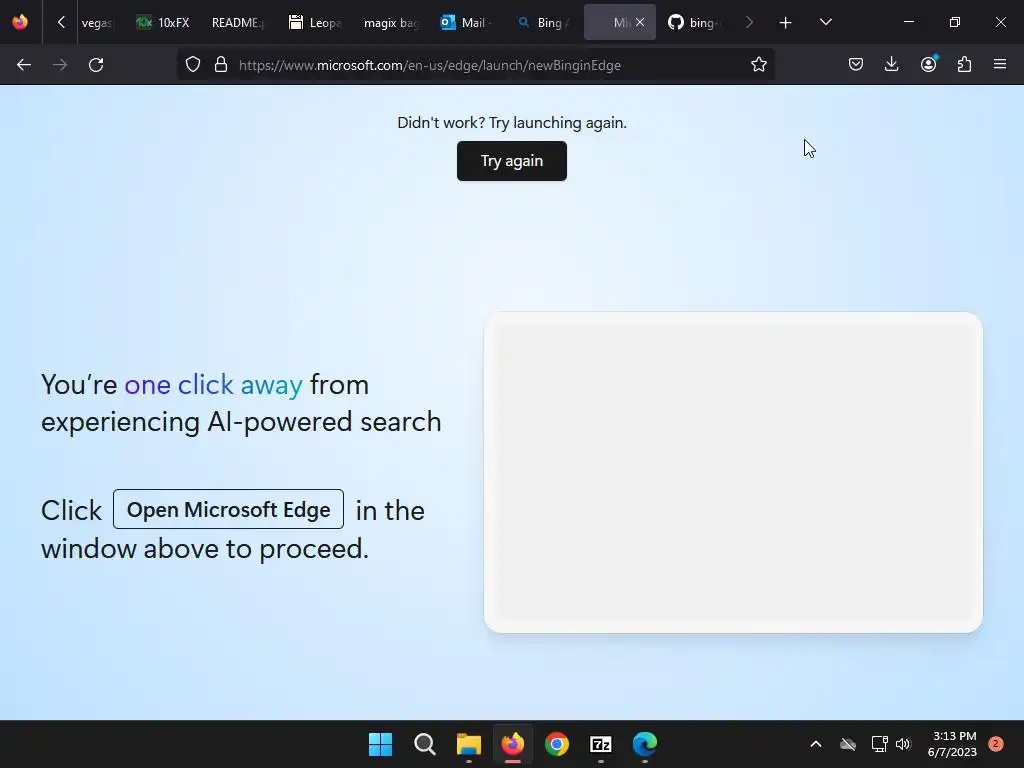View site security padlock info

(221, 65)
